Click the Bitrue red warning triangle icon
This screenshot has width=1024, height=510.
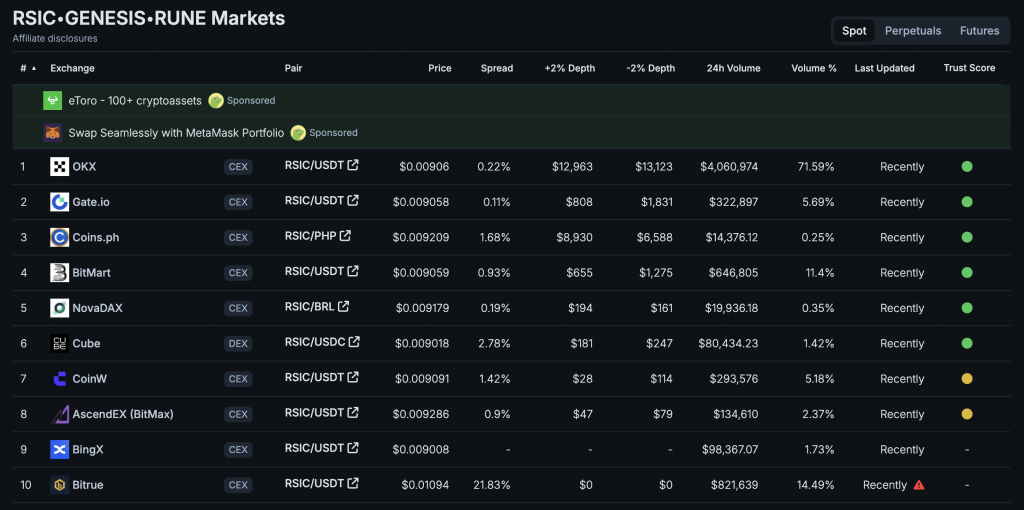pos(918,485)
